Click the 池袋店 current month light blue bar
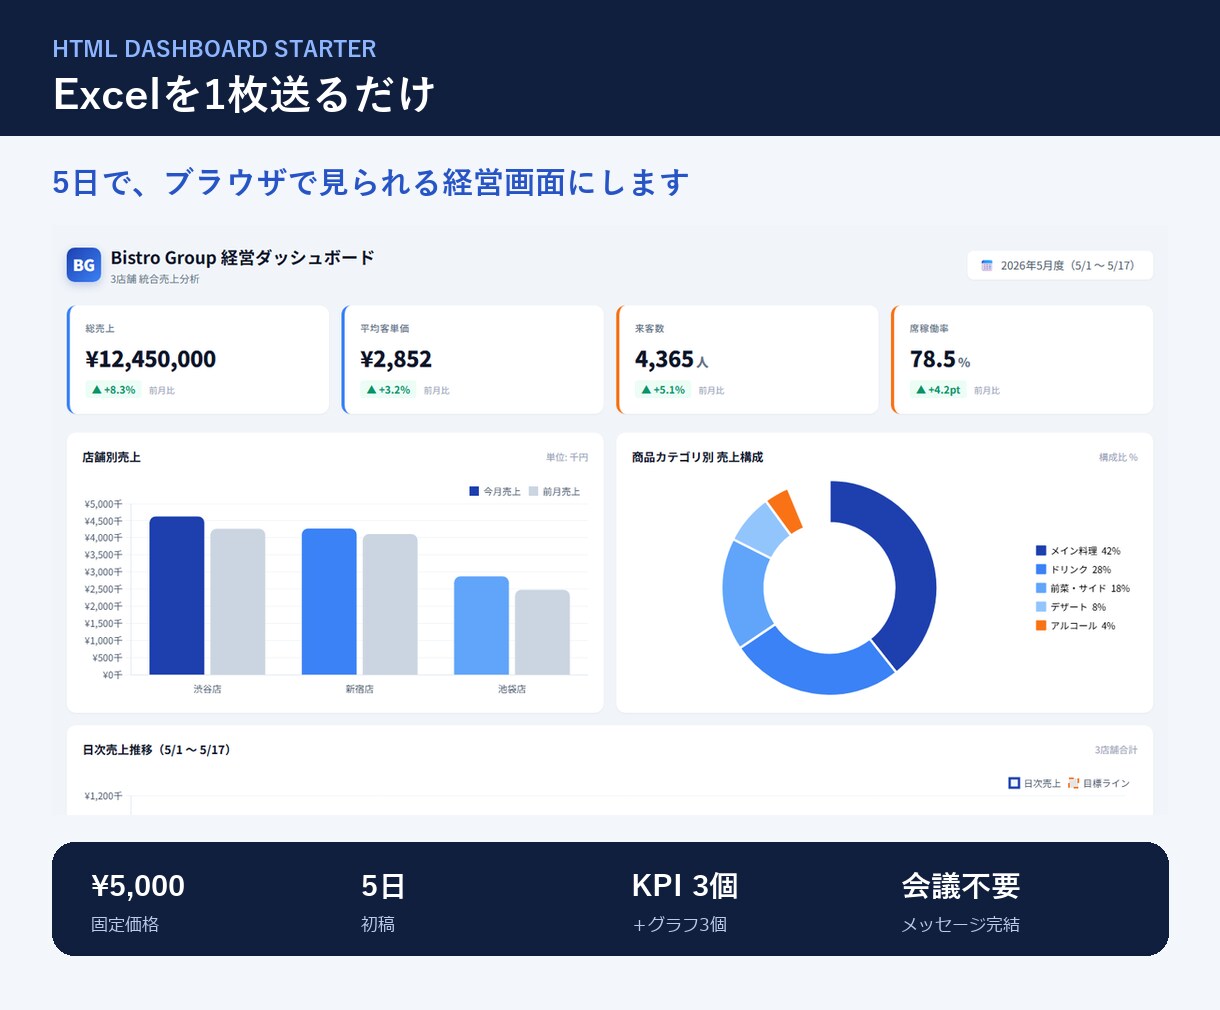 481,625
